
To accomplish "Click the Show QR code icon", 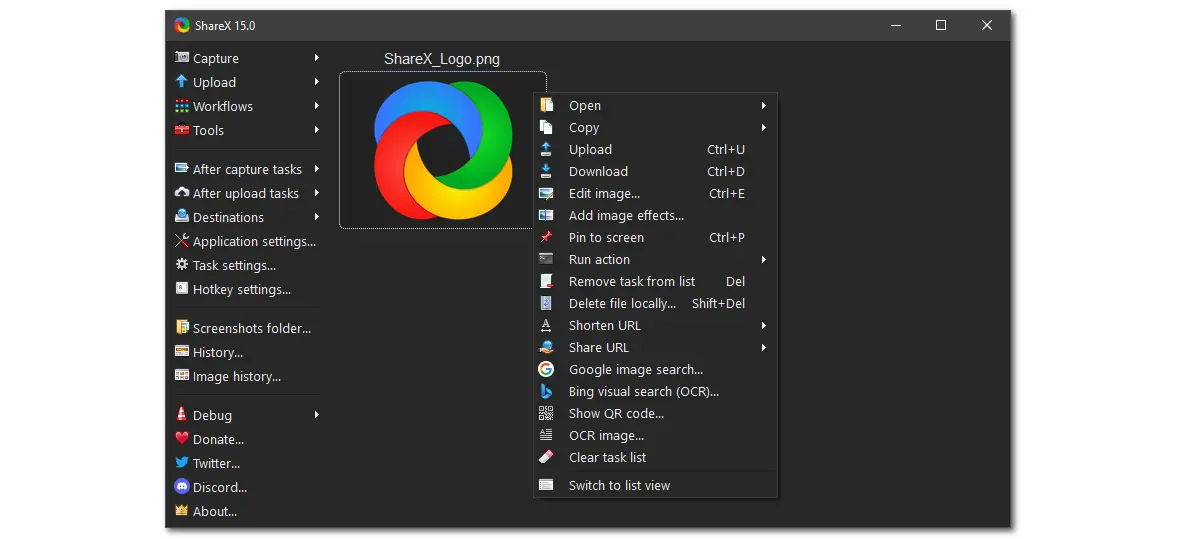I will [546, 414].
